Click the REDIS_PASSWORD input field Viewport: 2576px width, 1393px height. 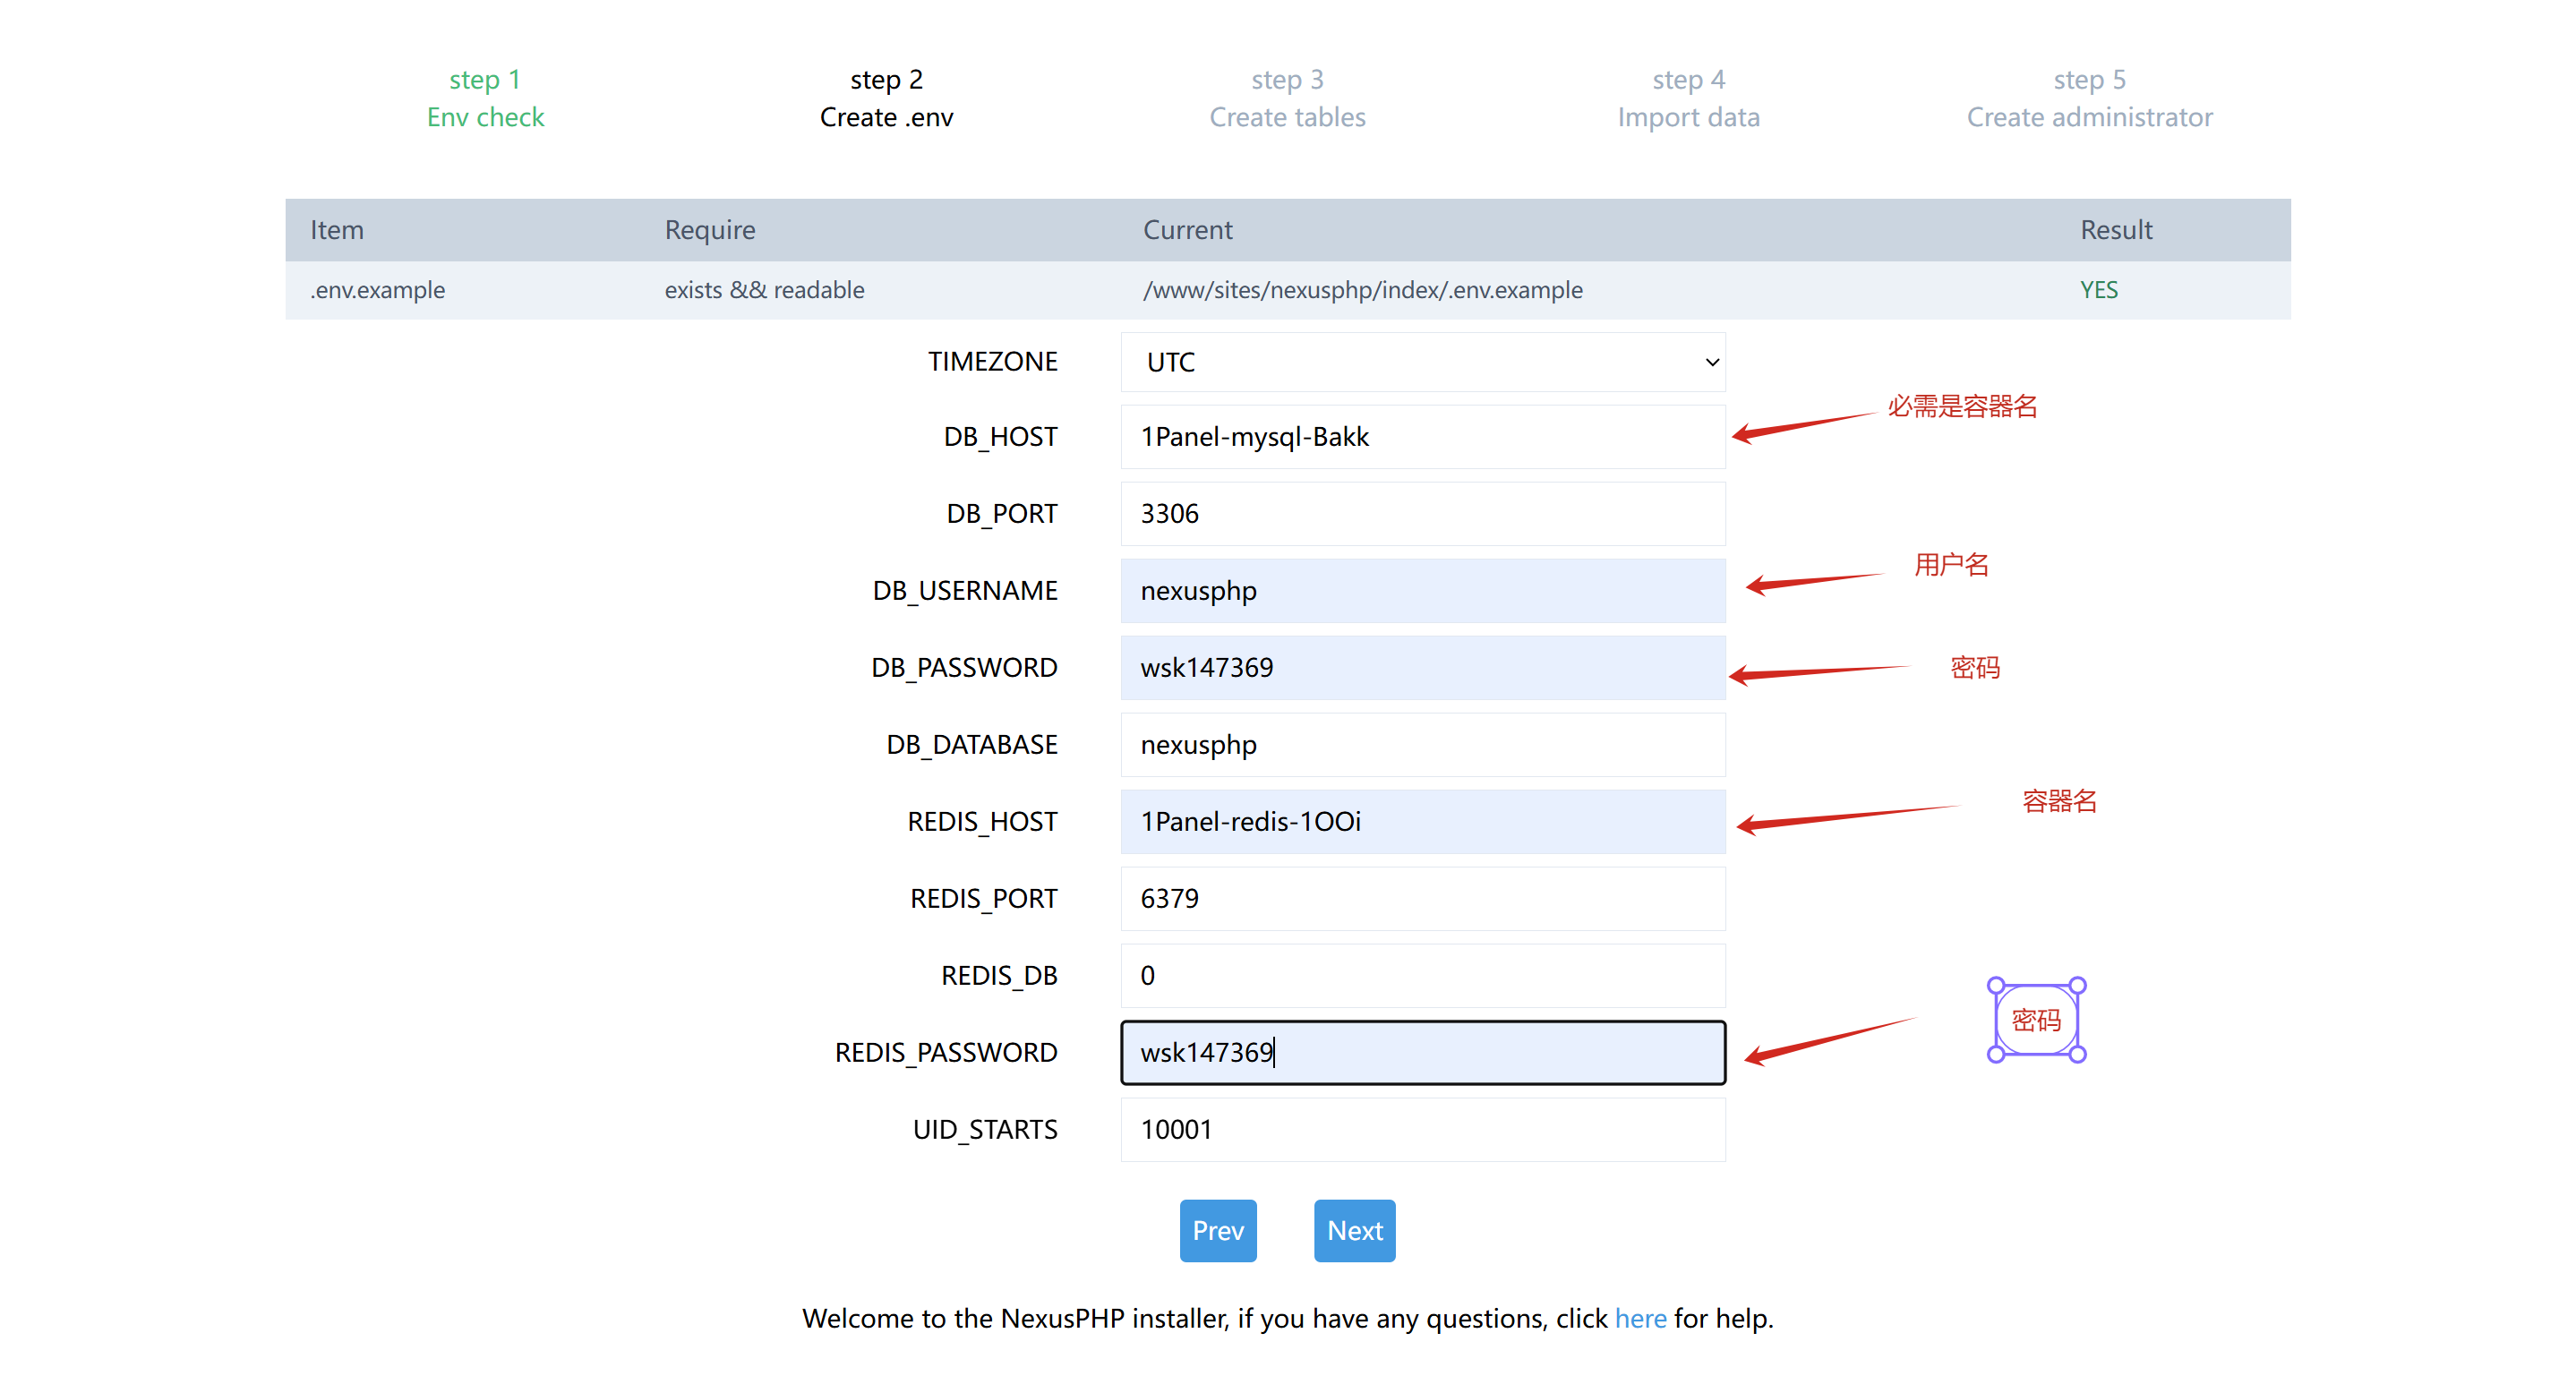[1422, 1053]
